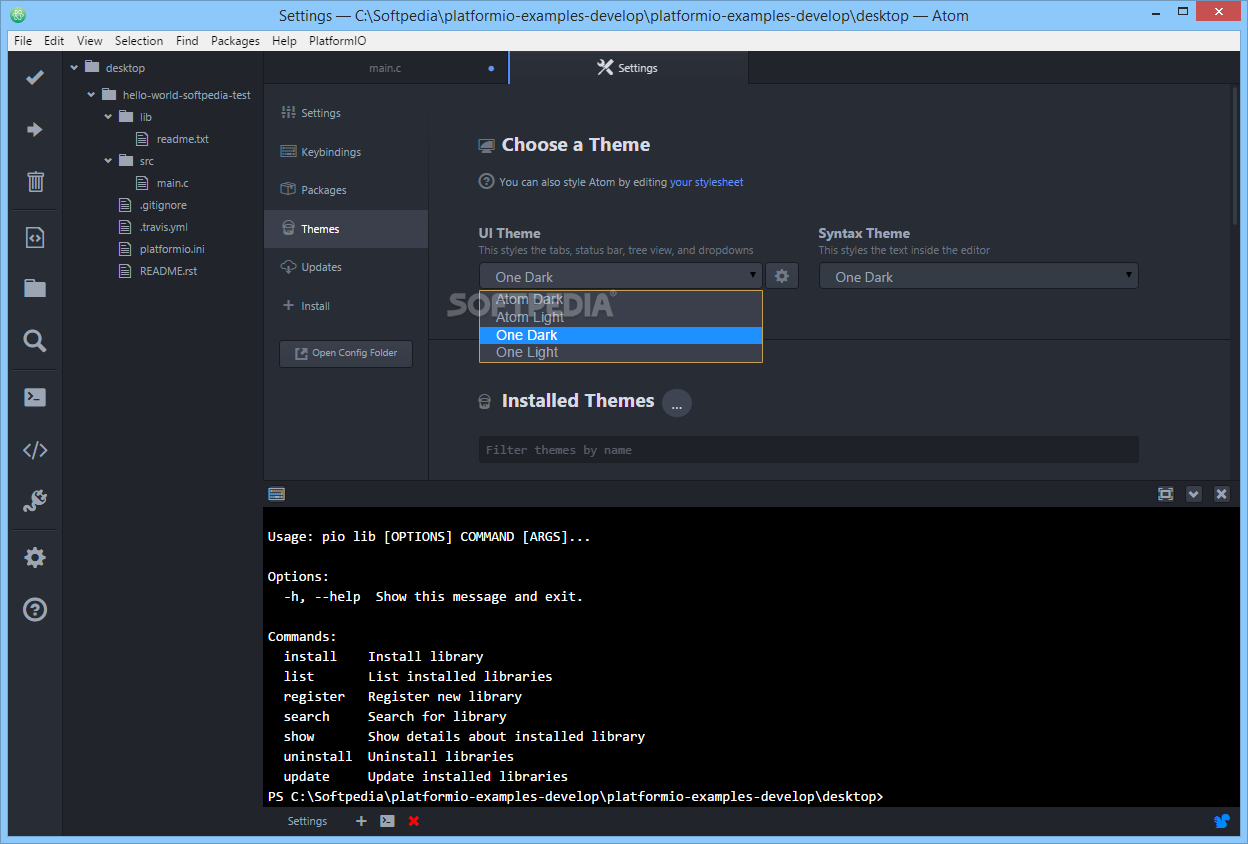1248x844 pixels.
Task: Select .gitignore in the tree
Action: point(163,205)
